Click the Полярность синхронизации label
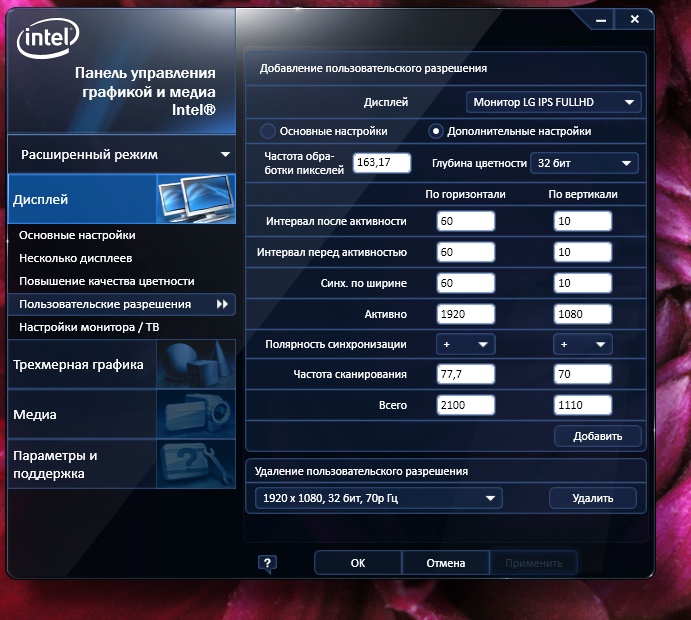This screenshot has height=620, width=691. pos(336,344)
